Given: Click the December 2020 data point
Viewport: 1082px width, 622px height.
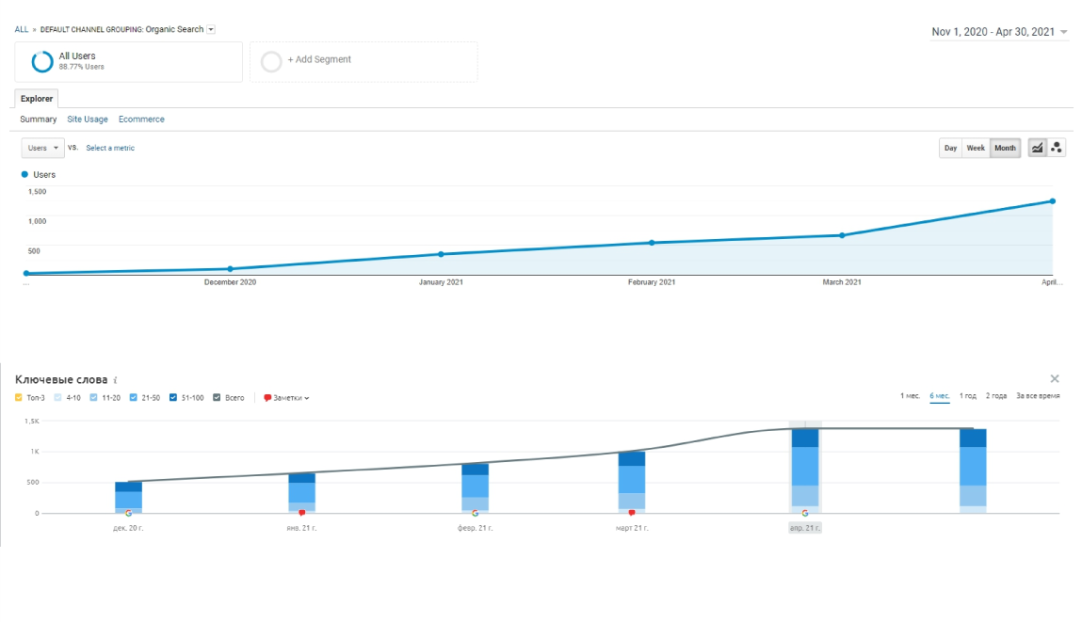Looking at the screenshot, I should coord(230,269).
